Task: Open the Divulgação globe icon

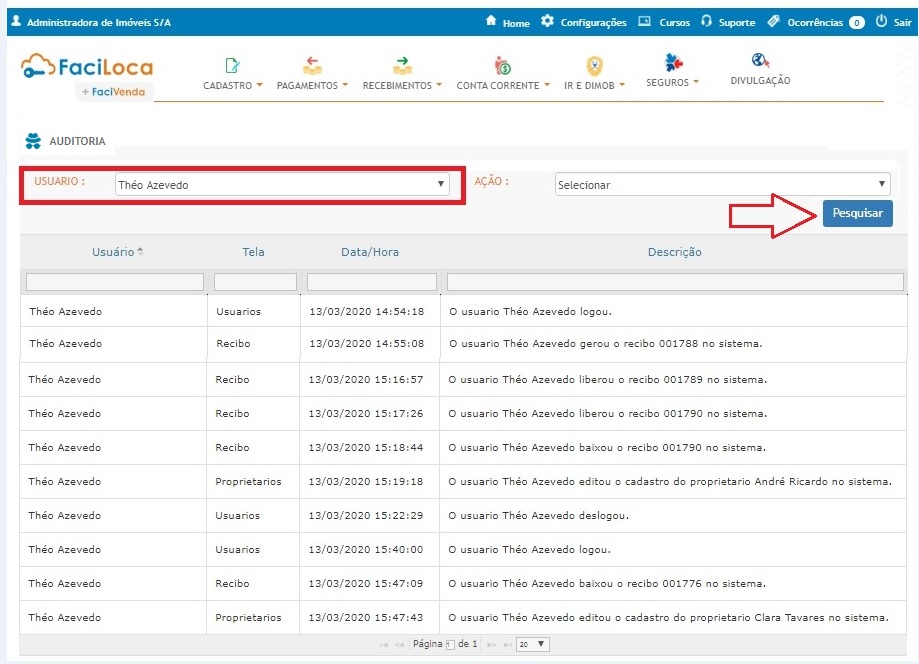Action: (x=760, y=61)
